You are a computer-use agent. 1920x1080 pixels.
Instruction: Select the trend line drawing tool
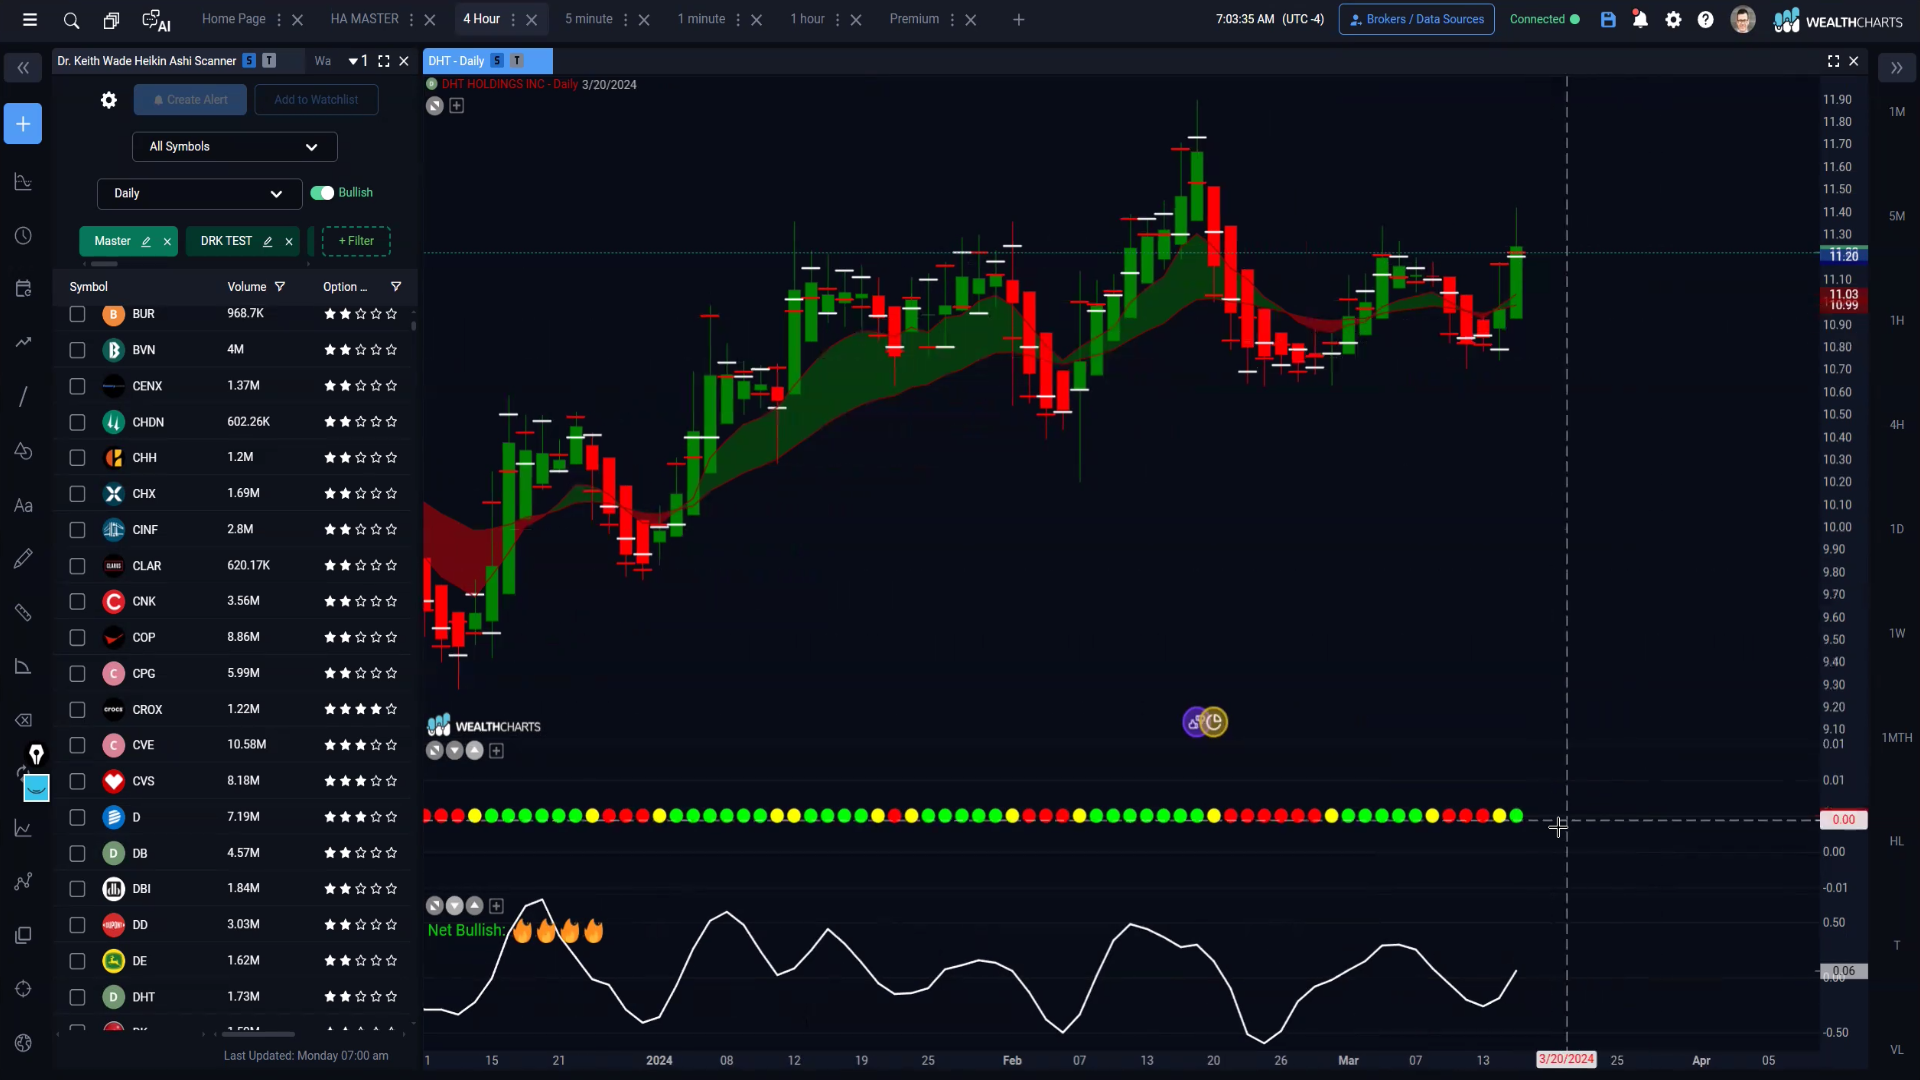tap(23, 397)
